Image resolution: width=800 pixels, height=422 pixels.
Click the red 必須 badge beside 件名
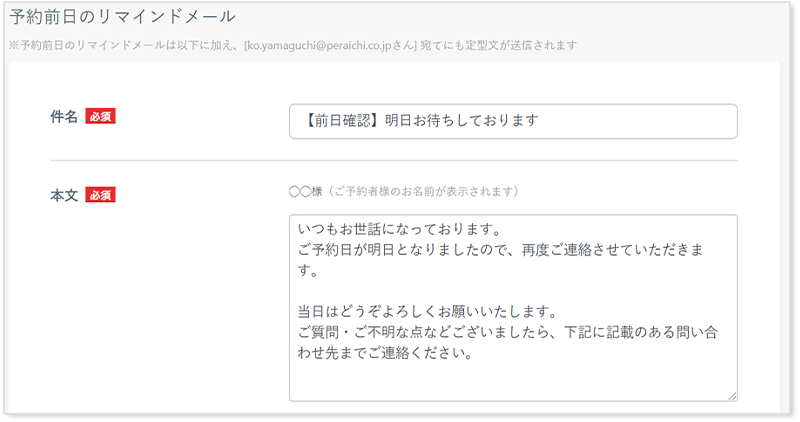tap(100, 116)
